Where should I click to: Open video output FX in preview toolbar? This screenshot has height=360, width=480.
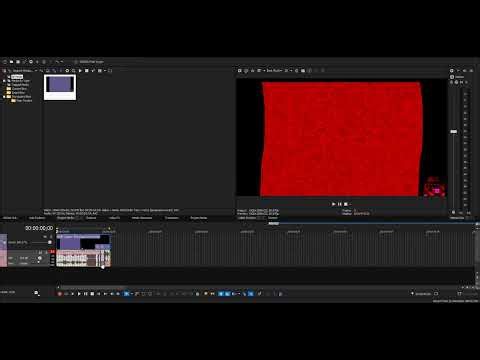[253, 71]
